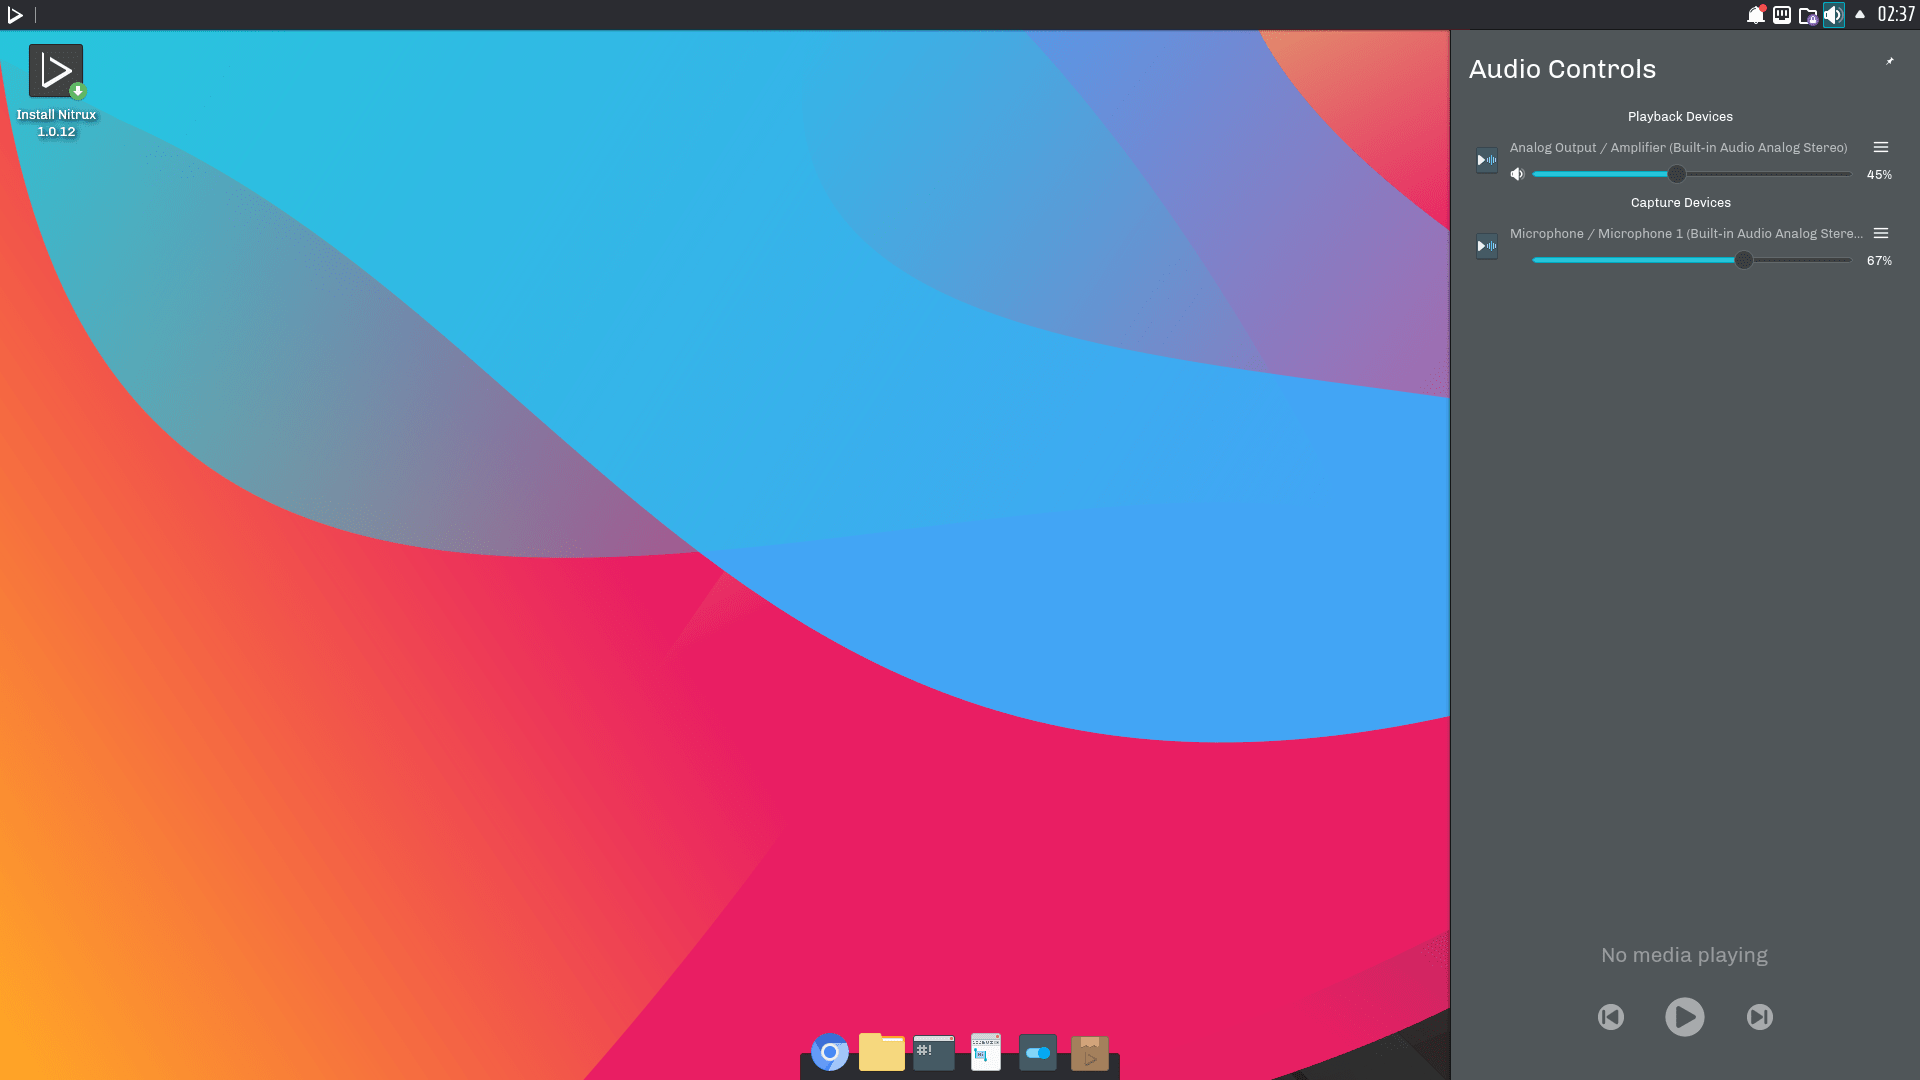Open the Nitrux application launcher menu
Screen dimensions: 1920x1080
tap(15, 14)
